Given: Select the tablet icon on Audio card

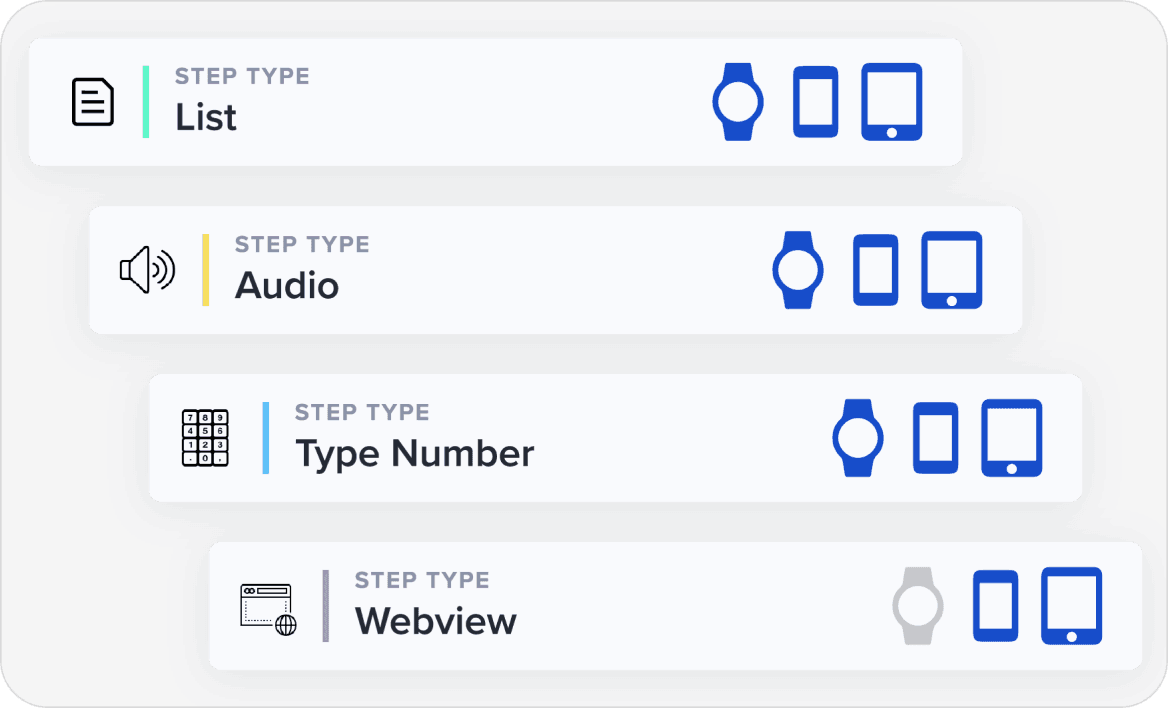Looking at the screenshot, I should (952, 270).
